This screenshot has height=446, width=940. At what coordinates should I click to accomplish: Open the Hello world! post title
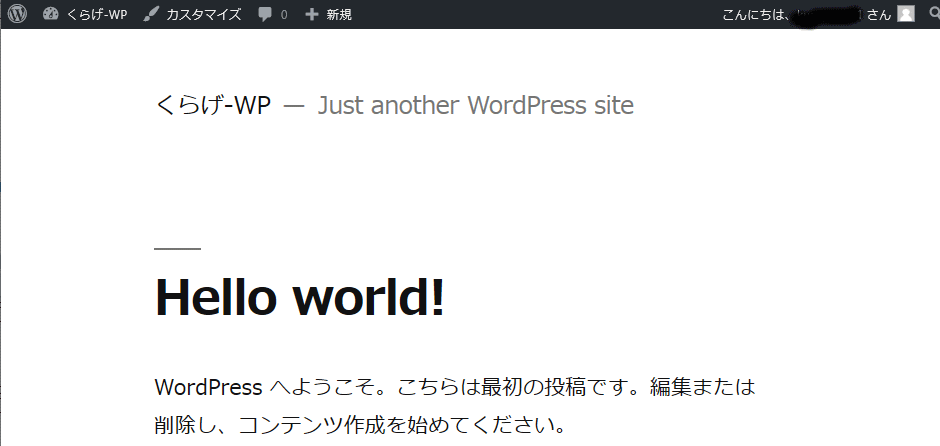click(300, 296)
